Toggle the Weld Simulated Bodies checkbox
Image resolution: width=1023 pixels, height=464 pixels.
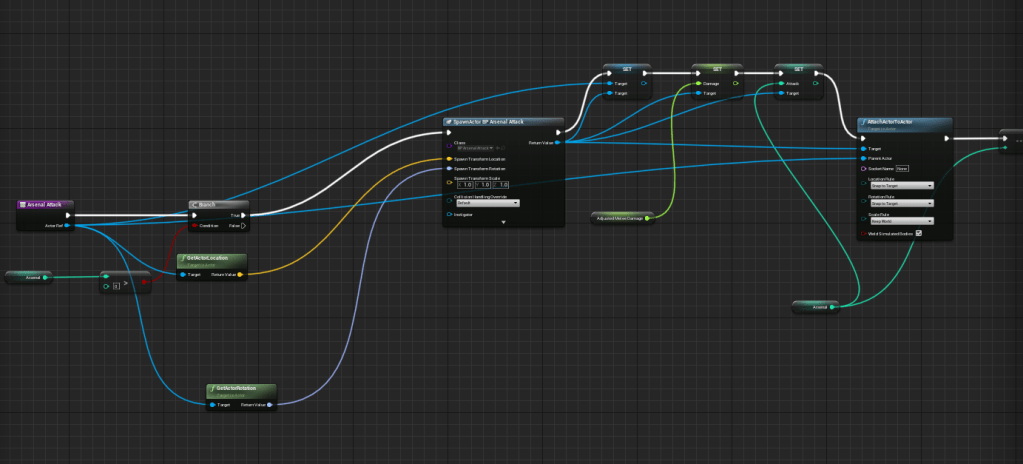918,234
